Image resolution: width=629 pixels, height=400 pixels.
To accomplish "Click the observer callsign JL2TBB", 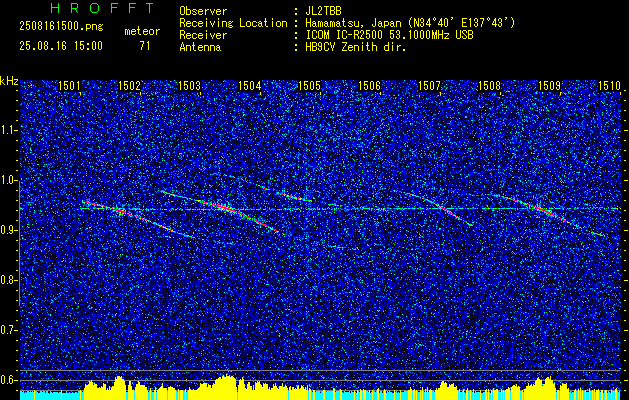I will tap(324, 11).
